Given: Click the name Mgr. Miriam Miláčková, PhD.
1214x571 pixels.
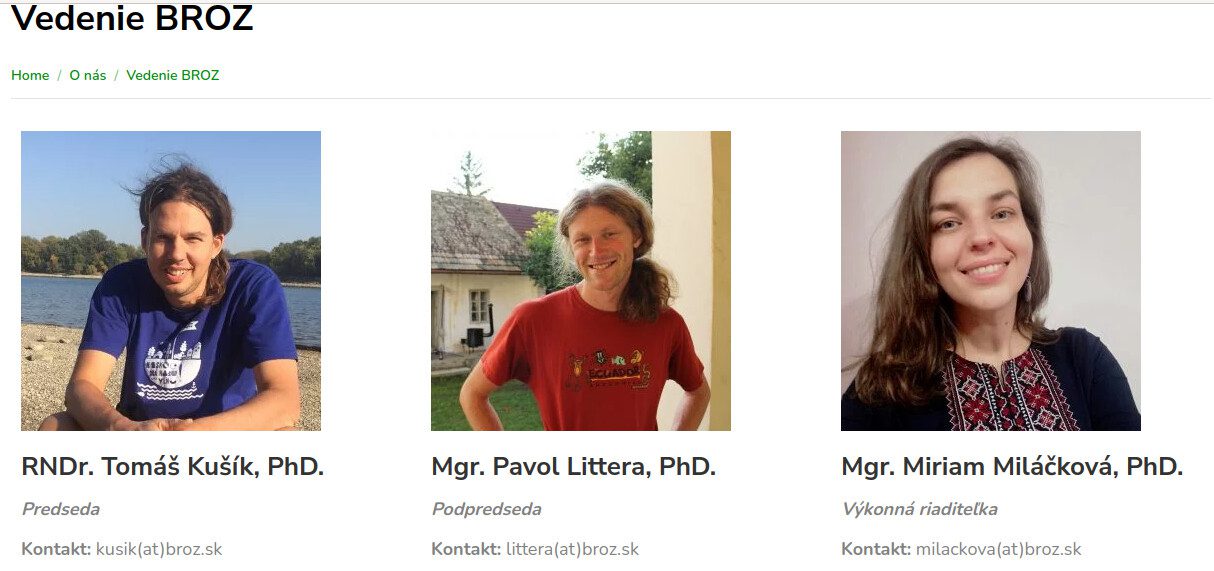Looking at the screenshot, I should point(1012,466).
